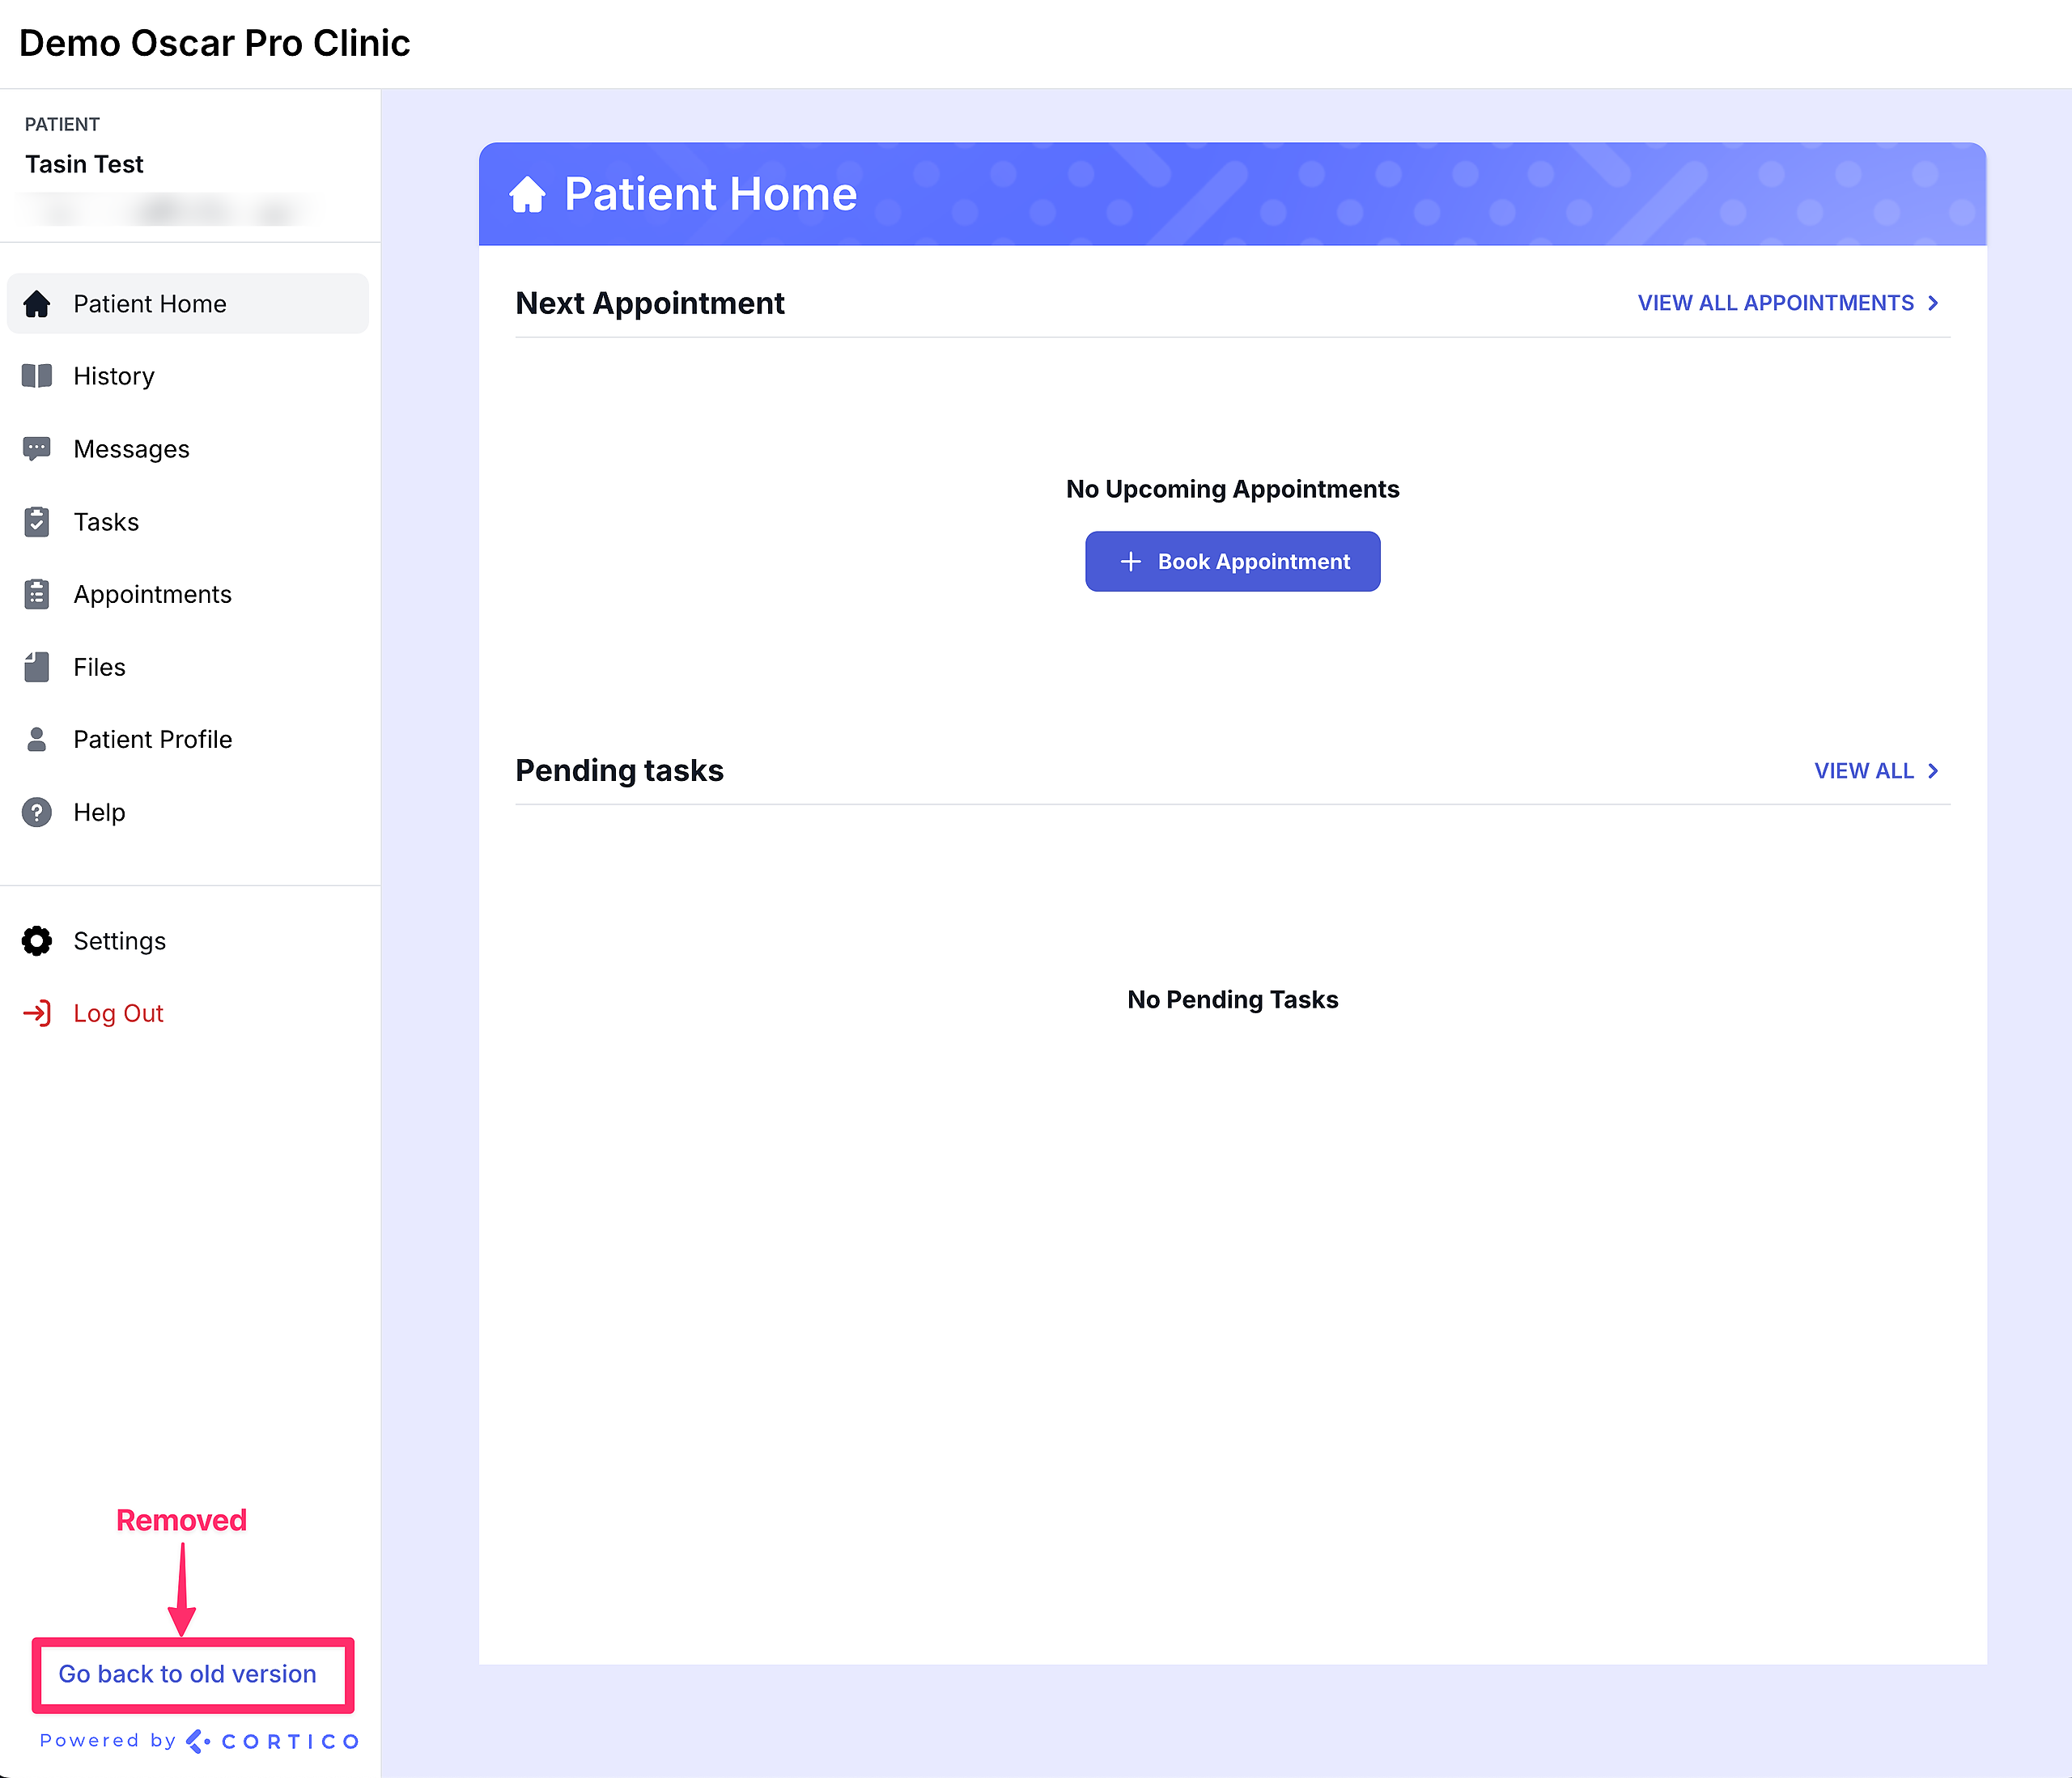
Task: Go to the Appointments section
Action: 152,594
